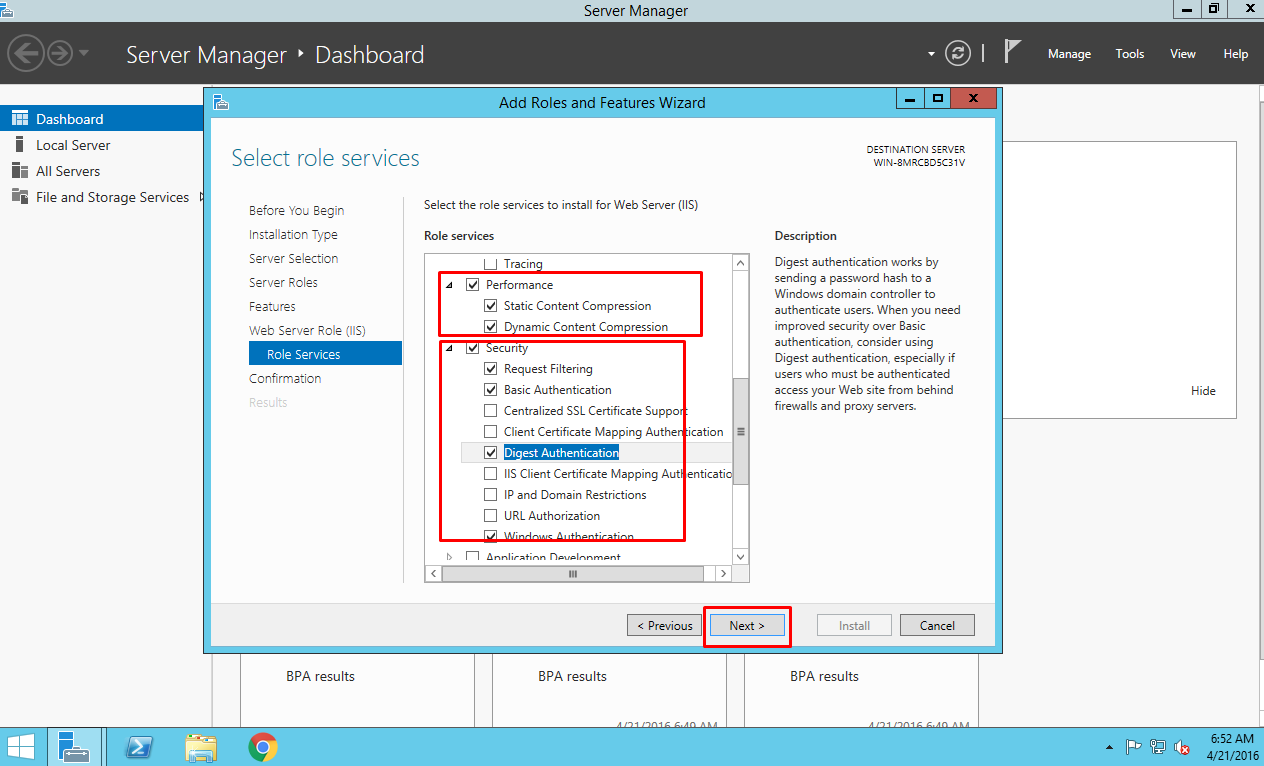Go to the Features wizard step

(x=272, y=306)
